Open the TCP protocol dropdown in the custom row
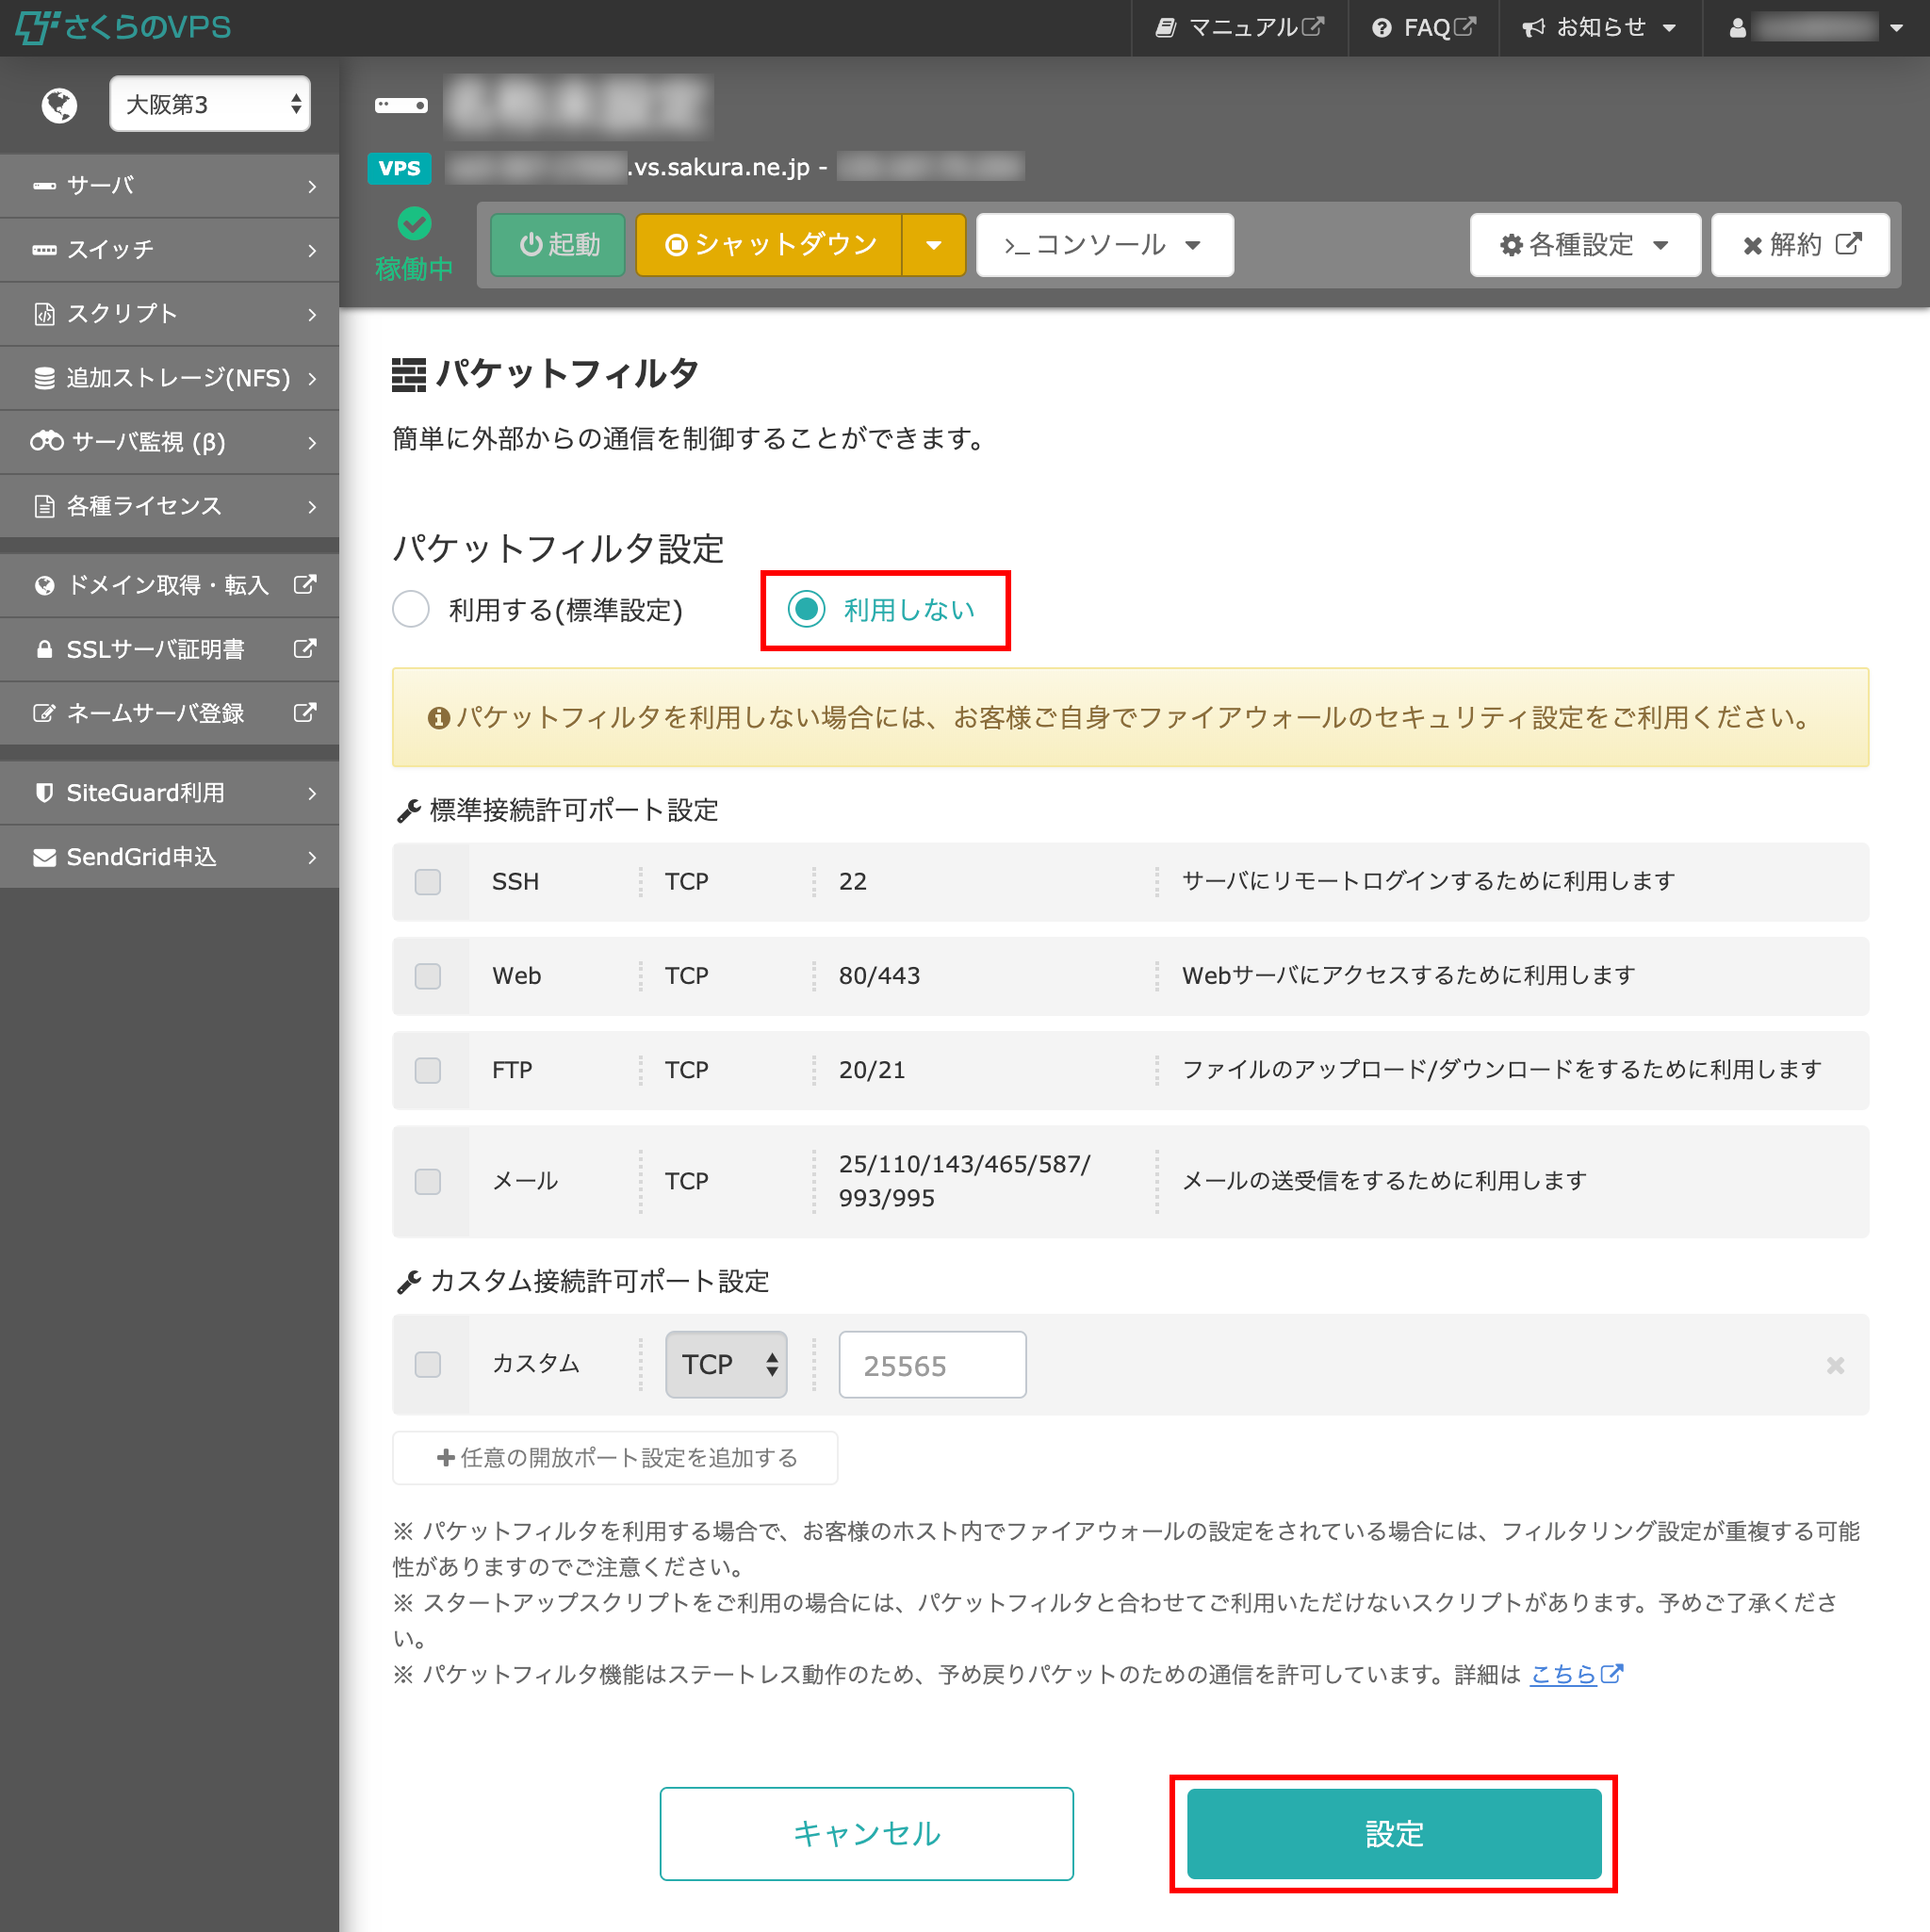Screen dimensions: 1930x1932 (726, 1364)
